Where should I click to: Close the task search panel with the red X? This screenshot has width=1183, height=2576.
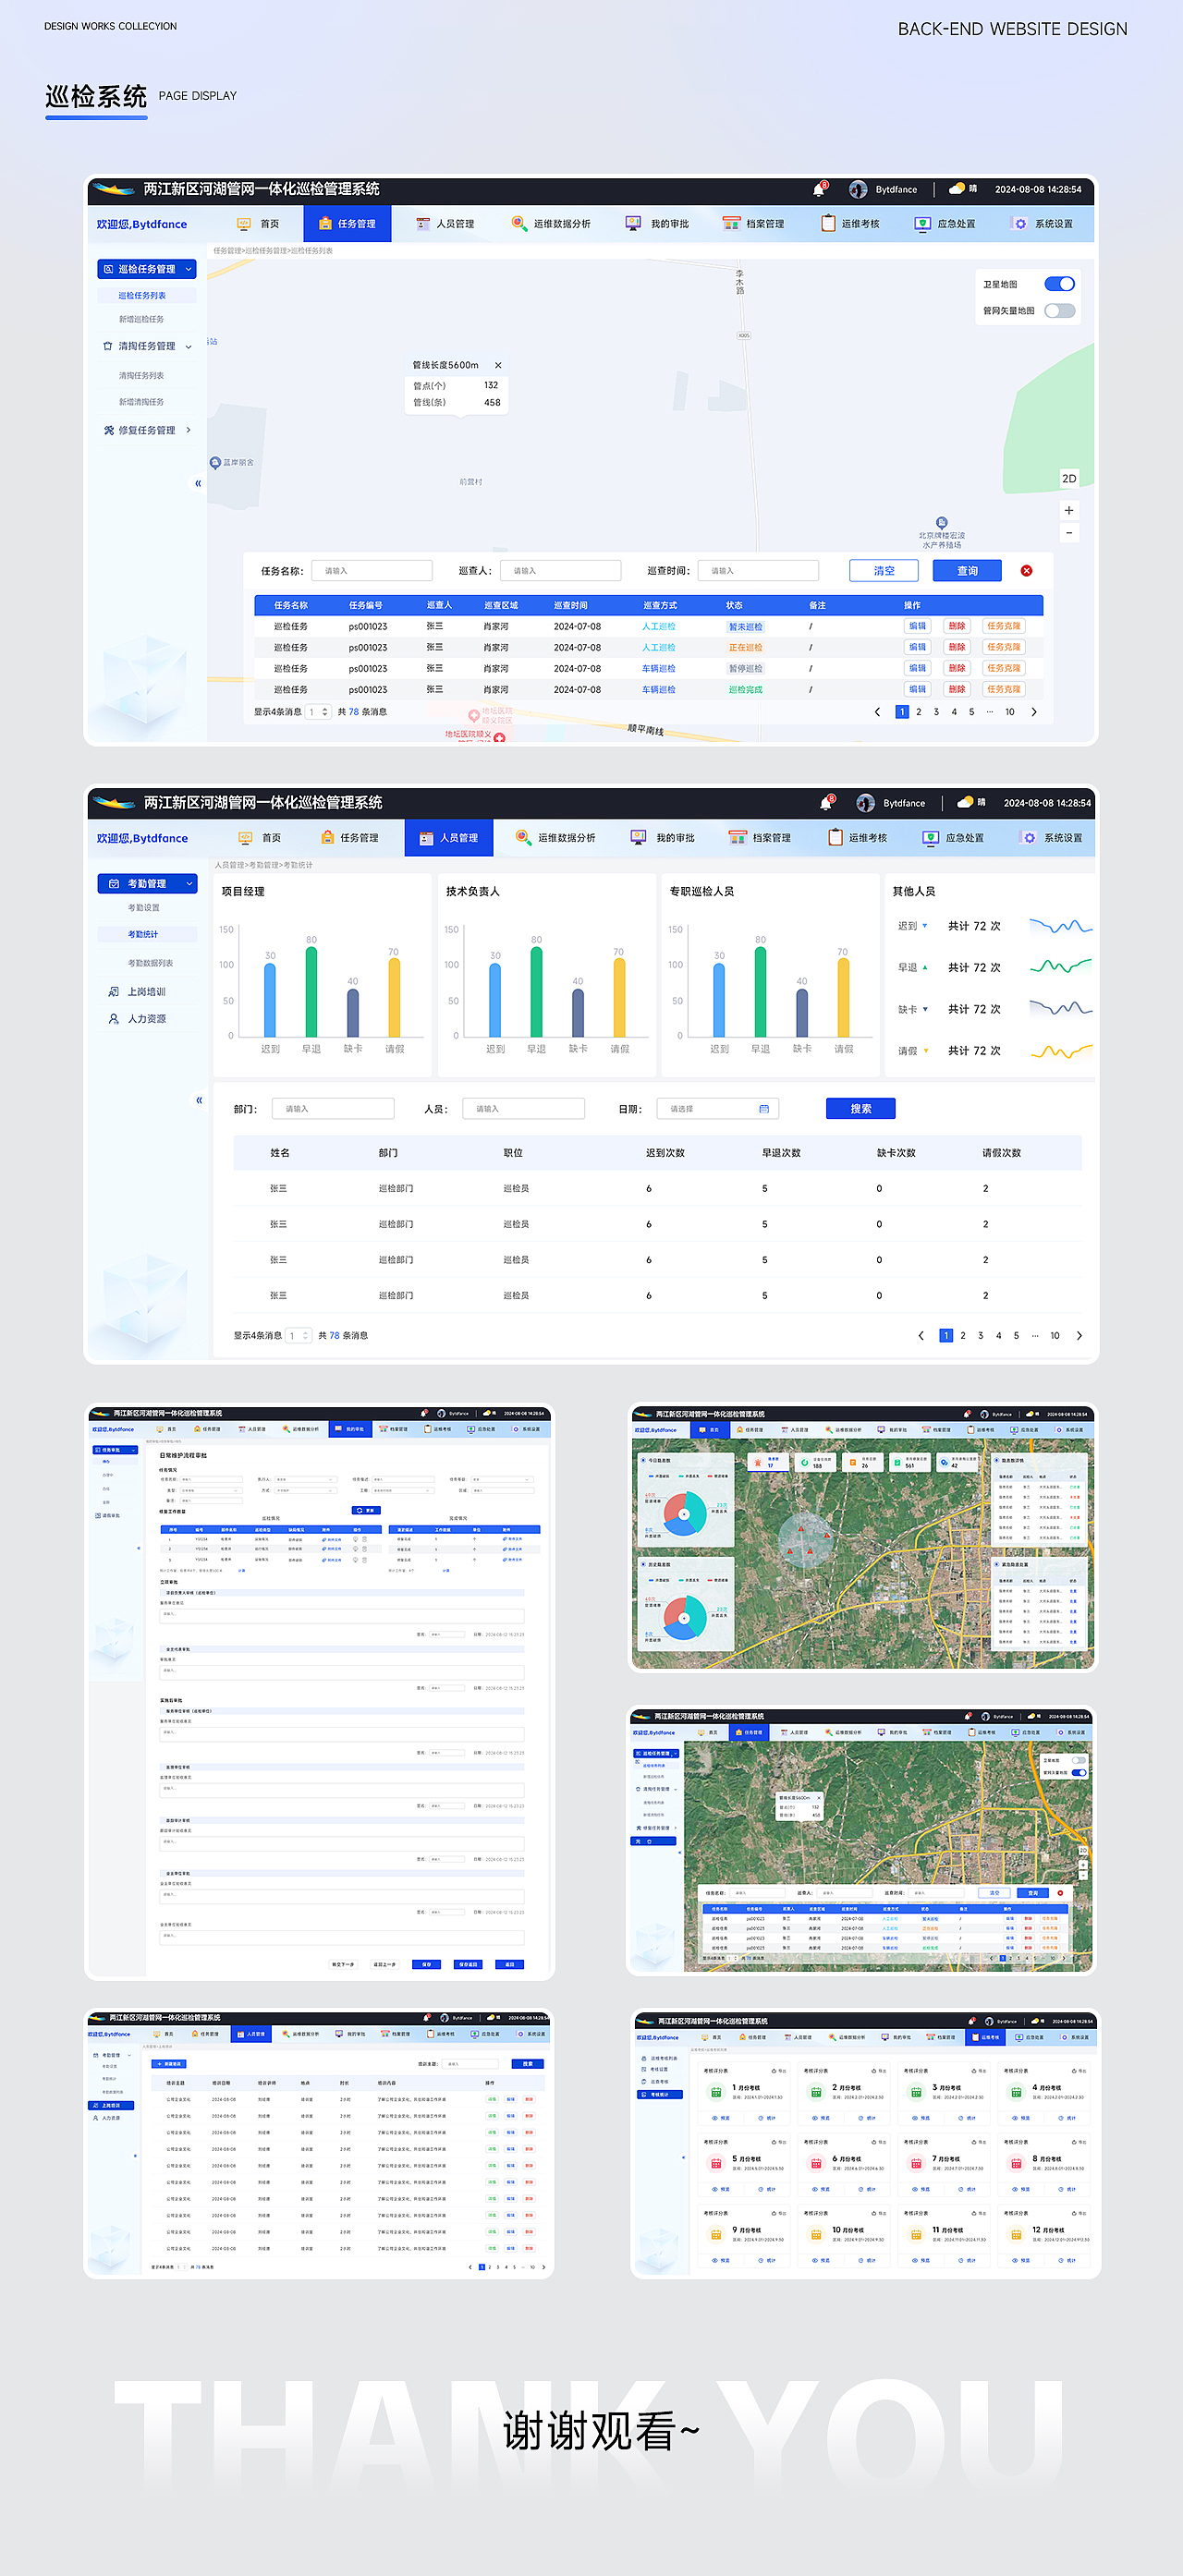pos(1026,571)
